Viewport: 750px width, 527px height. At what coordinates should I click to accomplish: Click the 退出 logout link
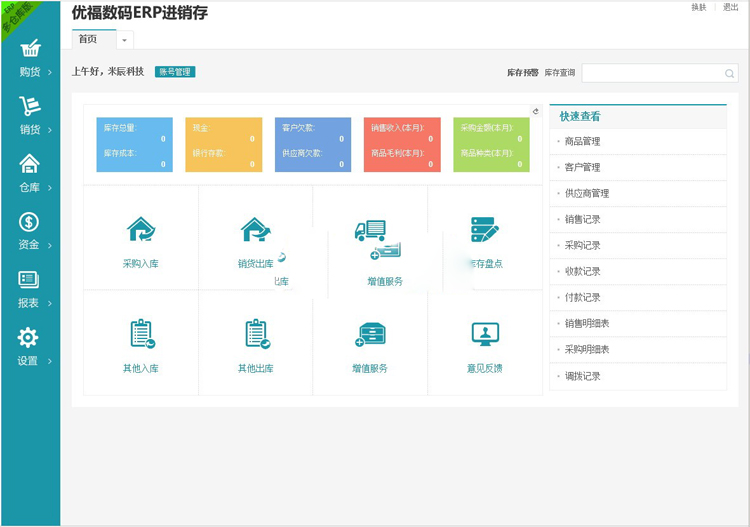pyautogui.click(x=730, y=7)
